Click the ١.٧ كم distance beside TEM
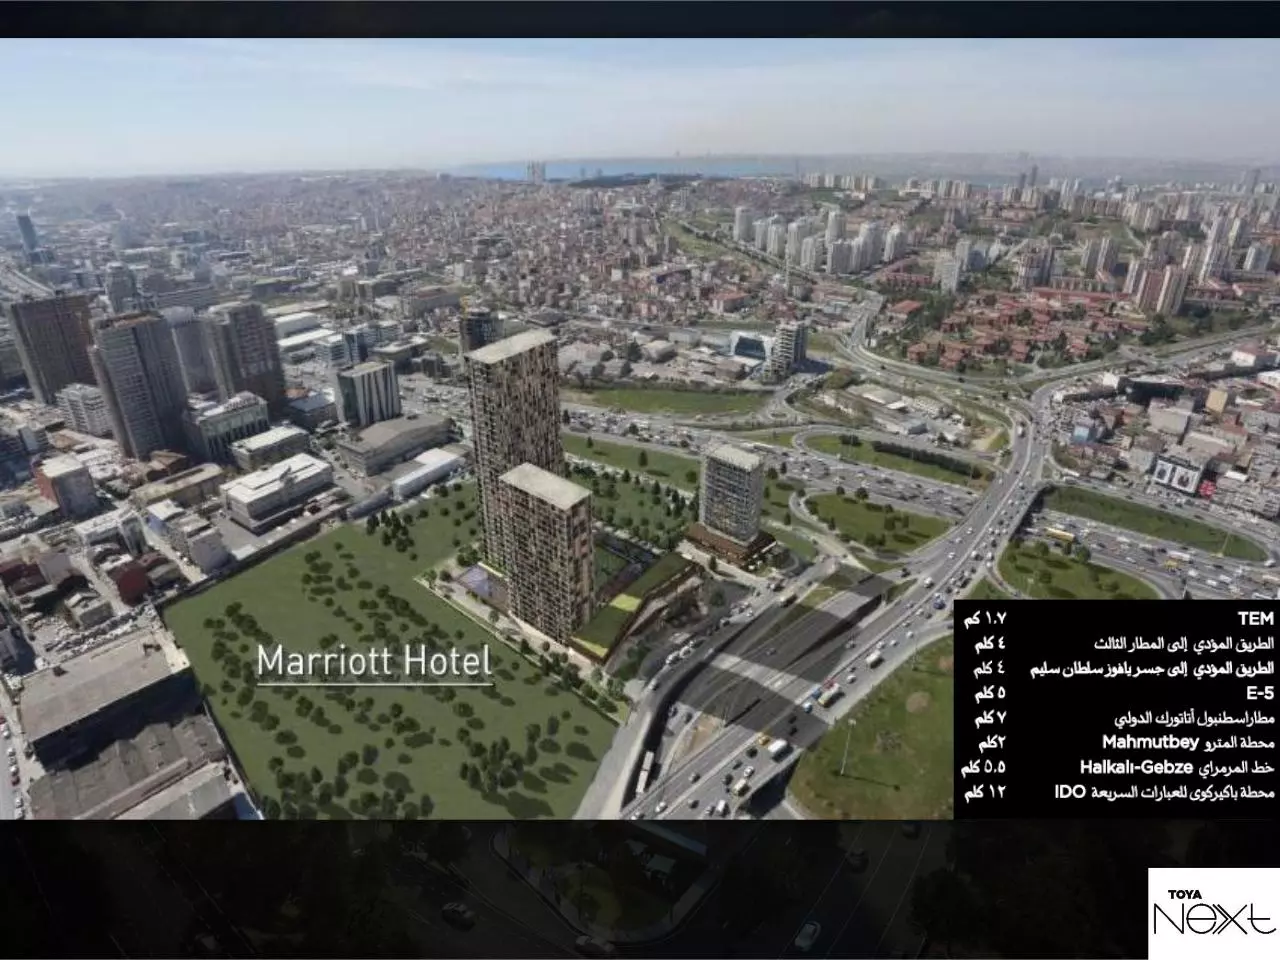The height and width of the screenshot is (960, 1280). 984,620
